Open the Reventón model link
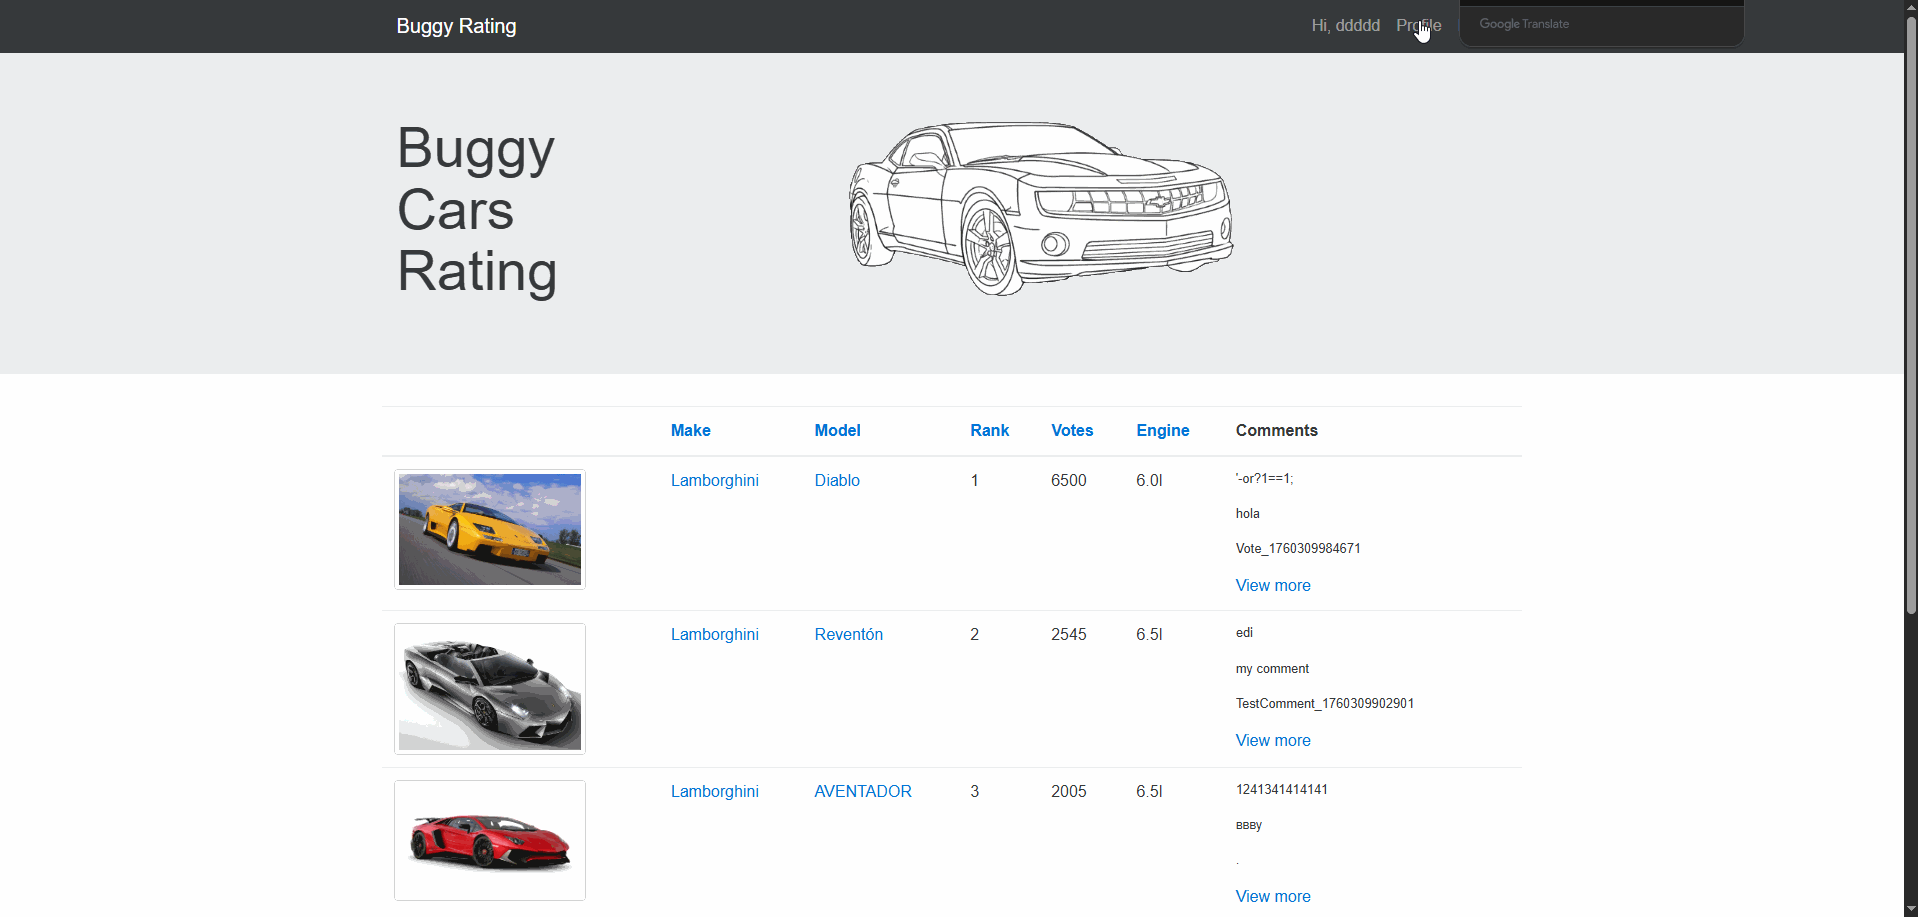The width and height of the screenshot is (1918, 917). (848, 635)
